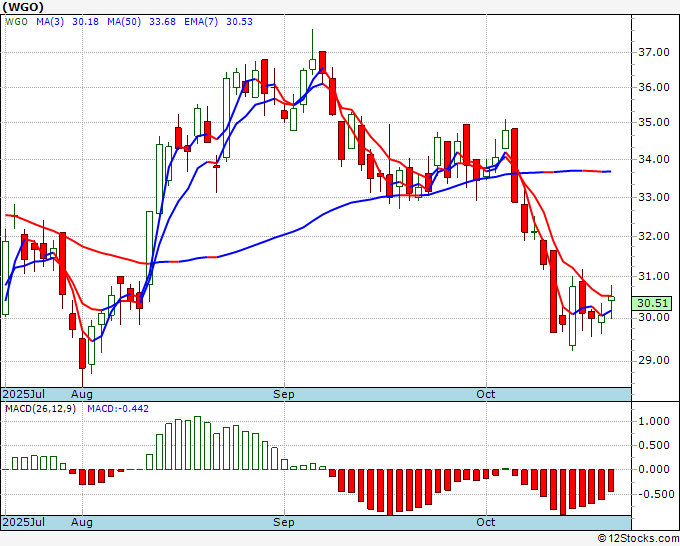680x546 pixels.
Task: Click the 0.500 MACD axis label
Action: 654,445
